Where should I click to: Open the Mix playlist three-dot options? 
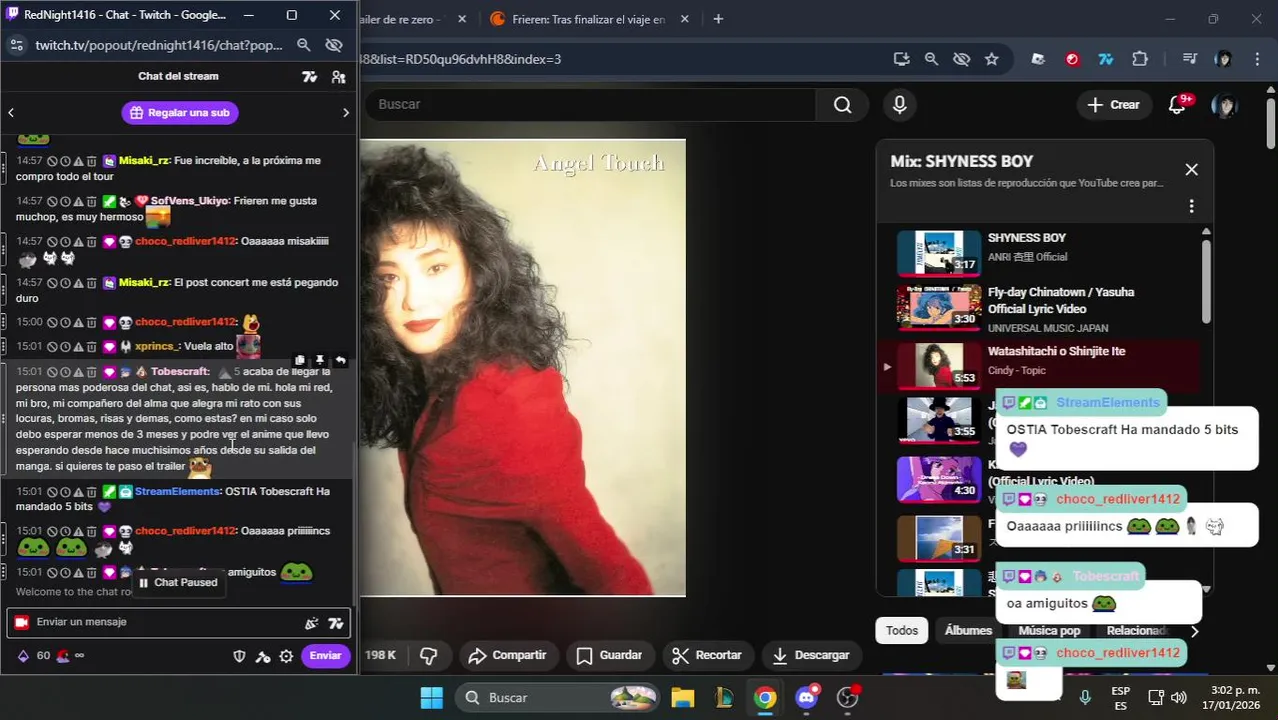1191,206
